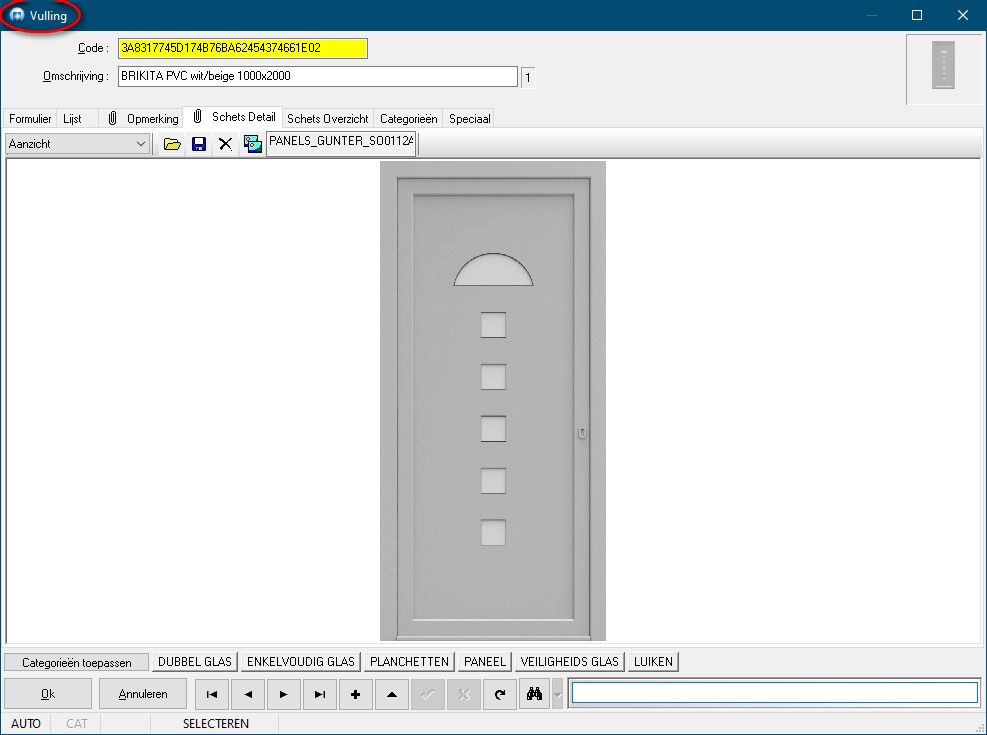
Task: Select the PLANCHETTEN category
Action: pyautogui.click(x=409, y=662)
